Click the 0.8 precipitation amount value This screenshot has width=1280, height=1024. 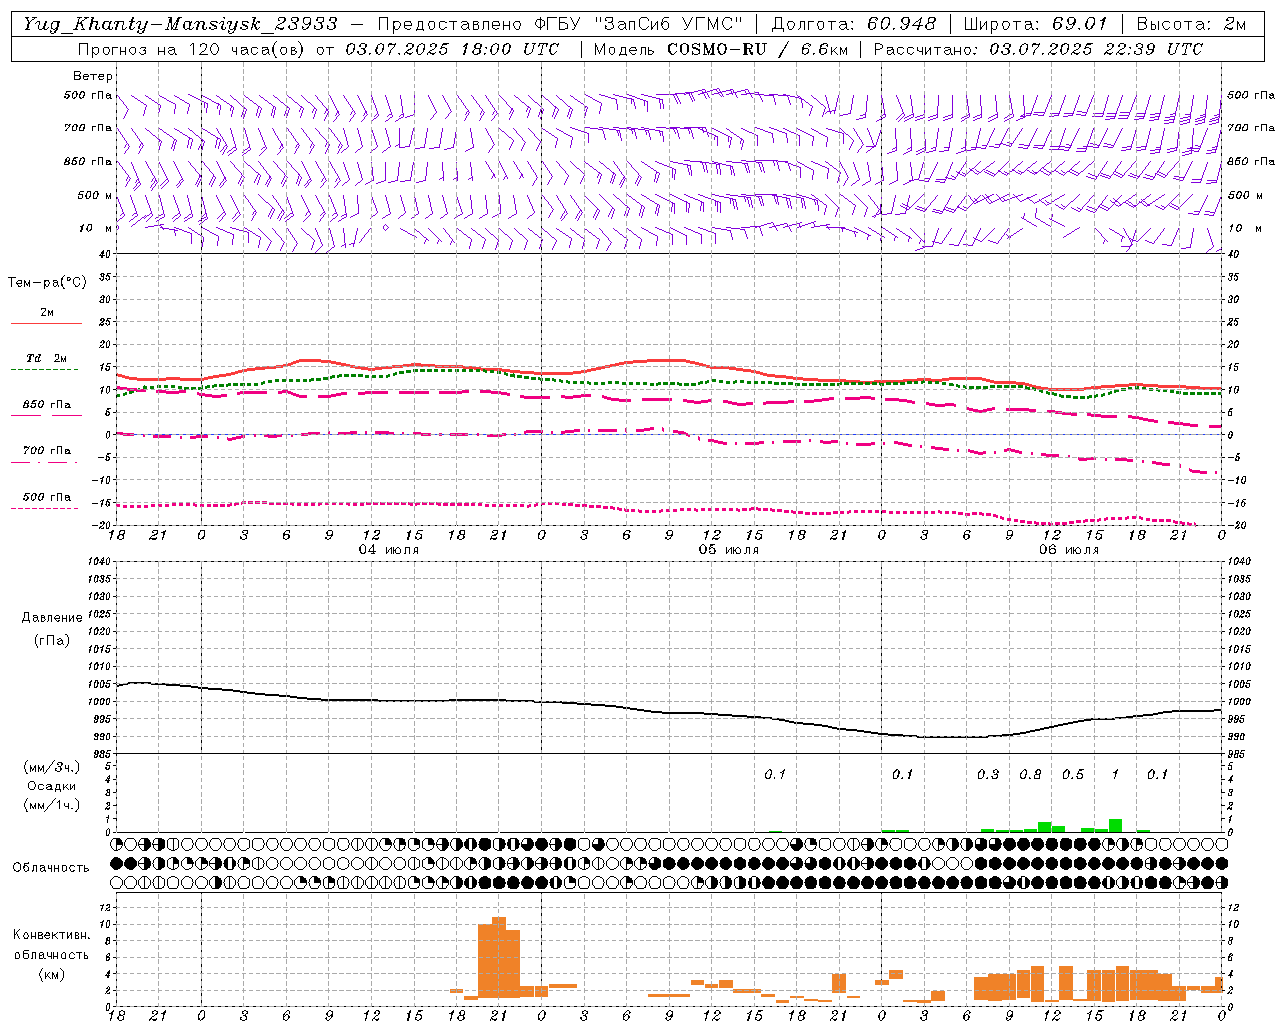(1030, 775)
